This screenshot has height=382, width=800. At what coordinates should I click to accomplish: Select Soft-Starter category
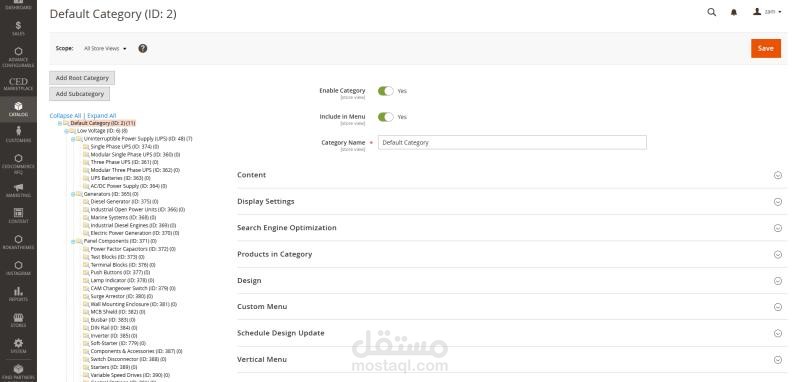(x=118, y=344)
